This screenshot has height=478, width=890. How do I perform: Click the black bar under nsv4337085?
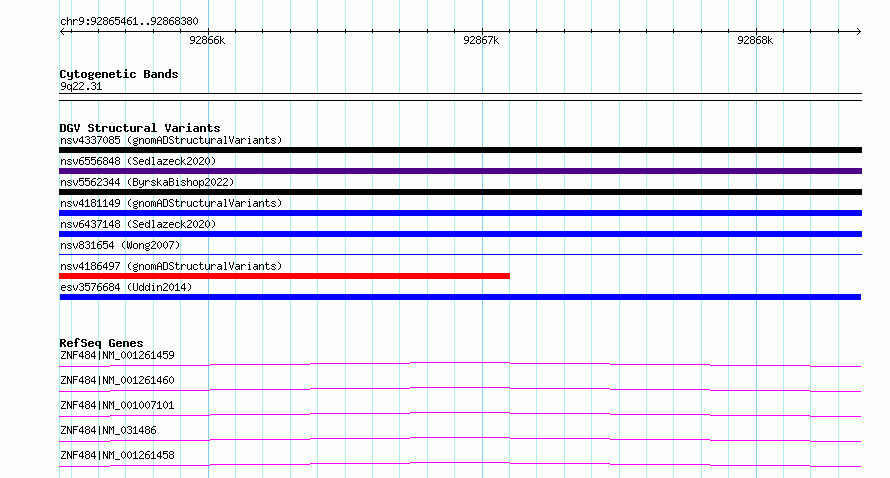coord(460,150)
